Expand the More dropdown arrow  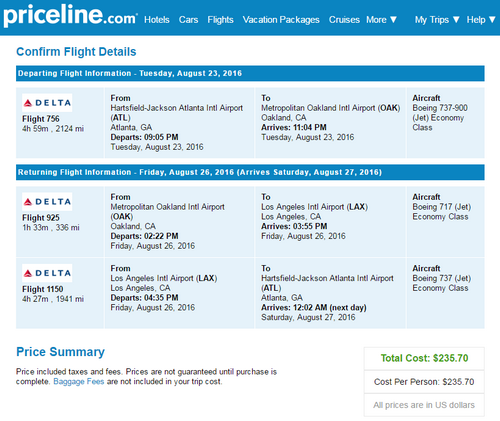393,20
